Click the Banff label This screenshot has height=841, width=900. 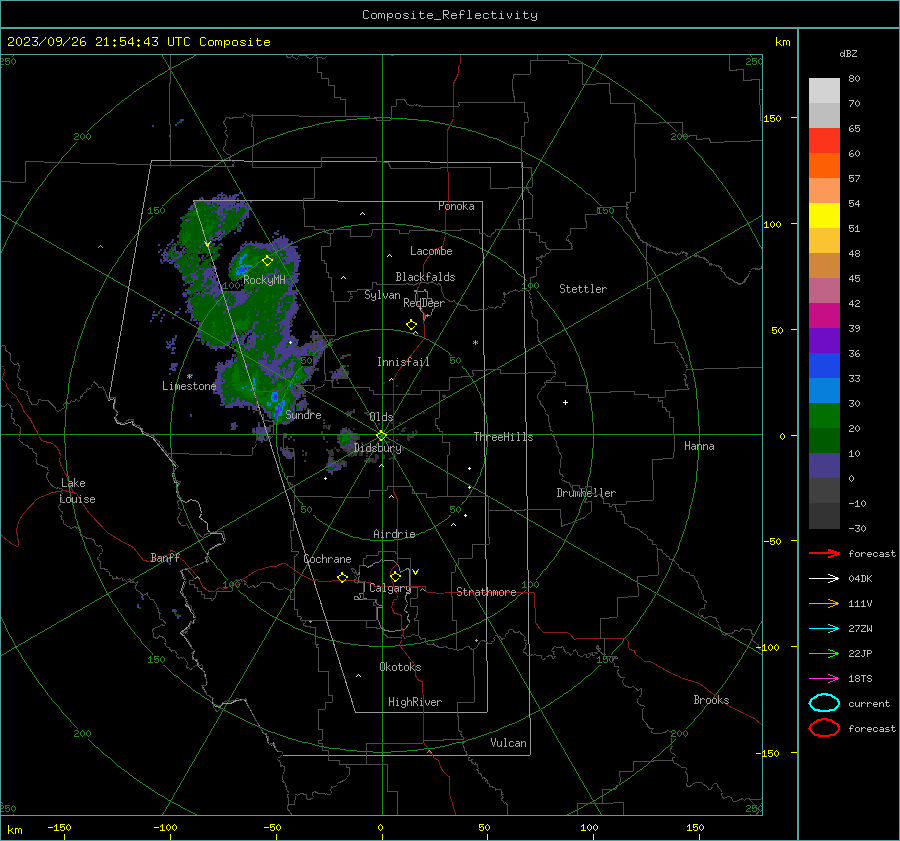(x=165, y=557)
